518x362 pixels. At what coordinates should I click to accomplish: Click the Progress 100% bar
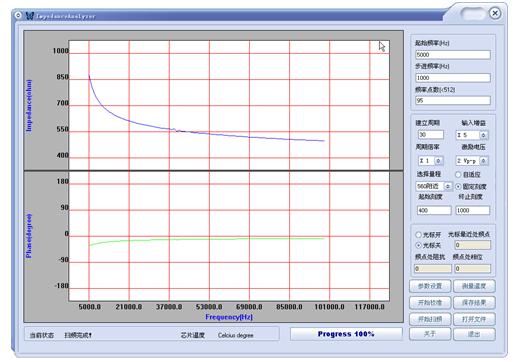click(346, 334)
